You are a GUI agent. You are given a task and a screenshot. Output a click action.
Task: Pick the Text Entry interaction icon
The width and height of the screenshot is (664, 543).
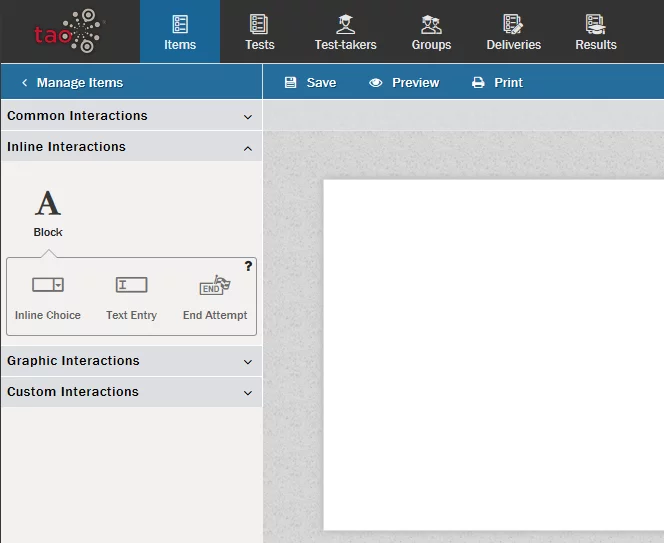tap(131, 285)
